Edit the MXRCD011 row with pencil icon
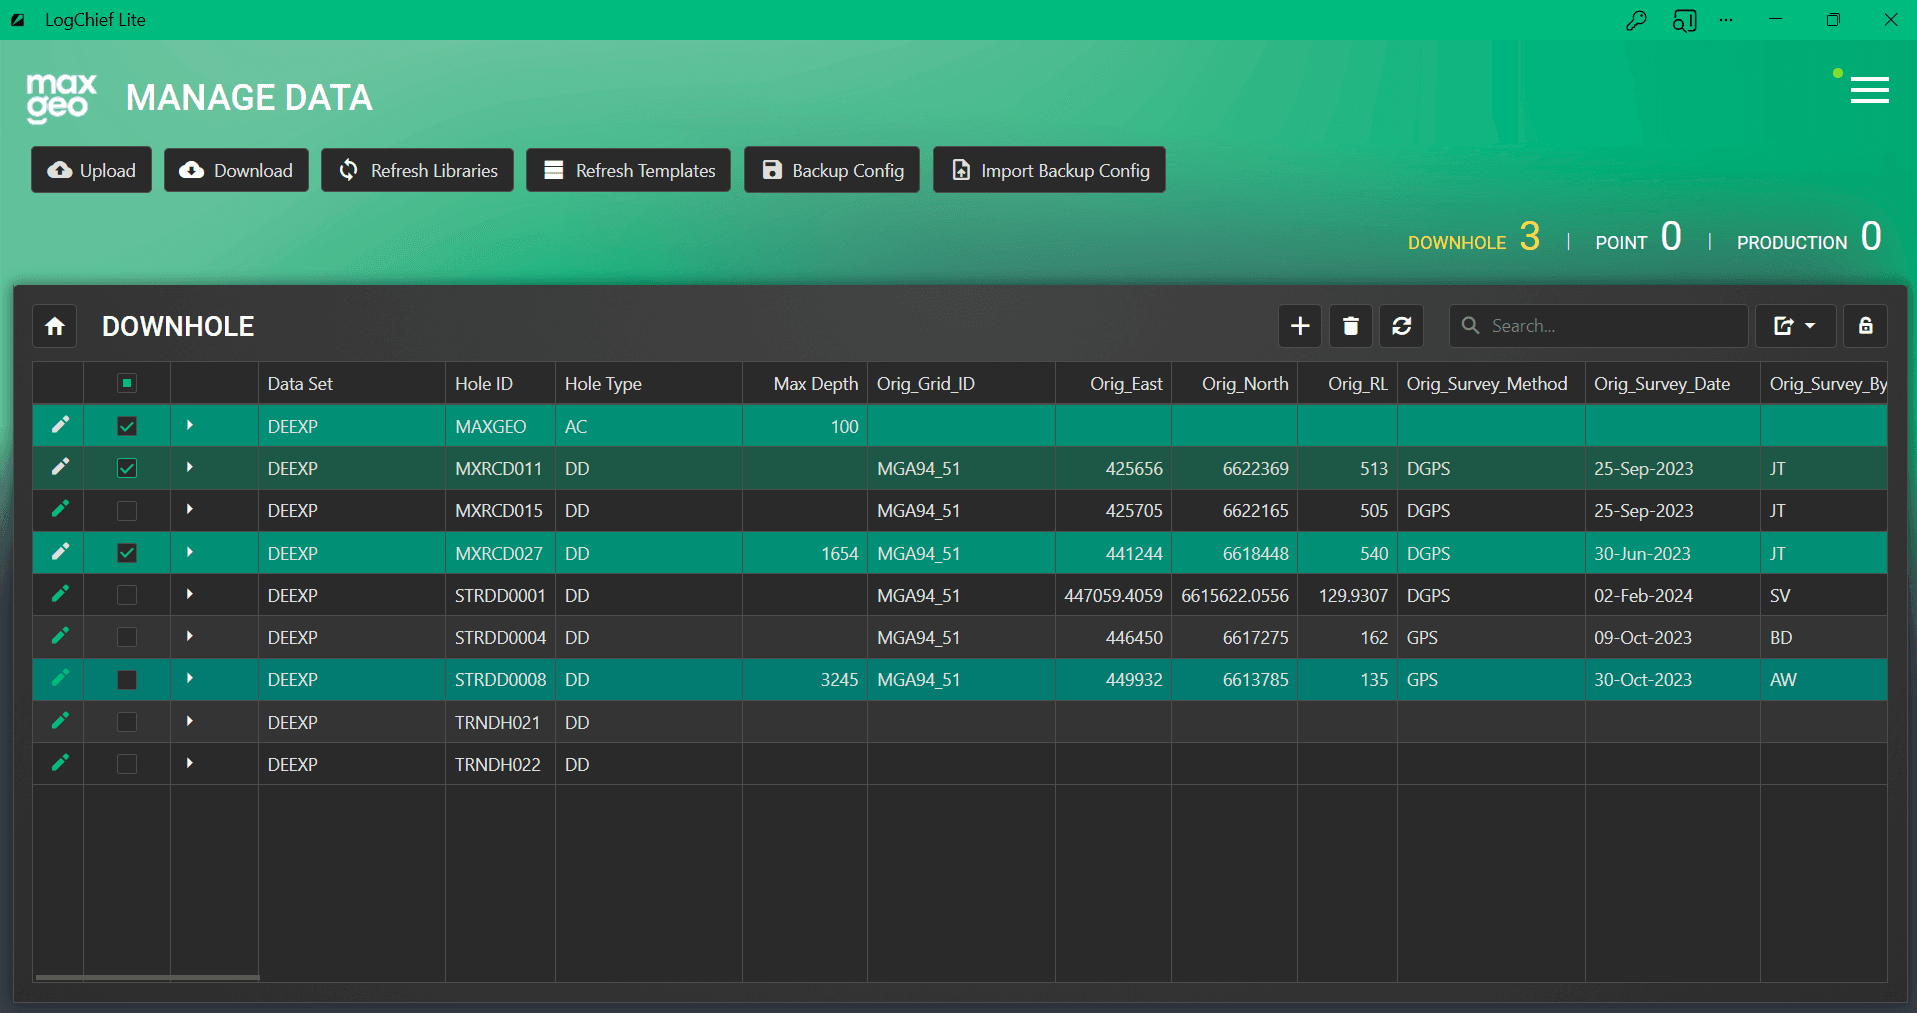Screen dimensions: 1917x1013 tap(60, 467)
